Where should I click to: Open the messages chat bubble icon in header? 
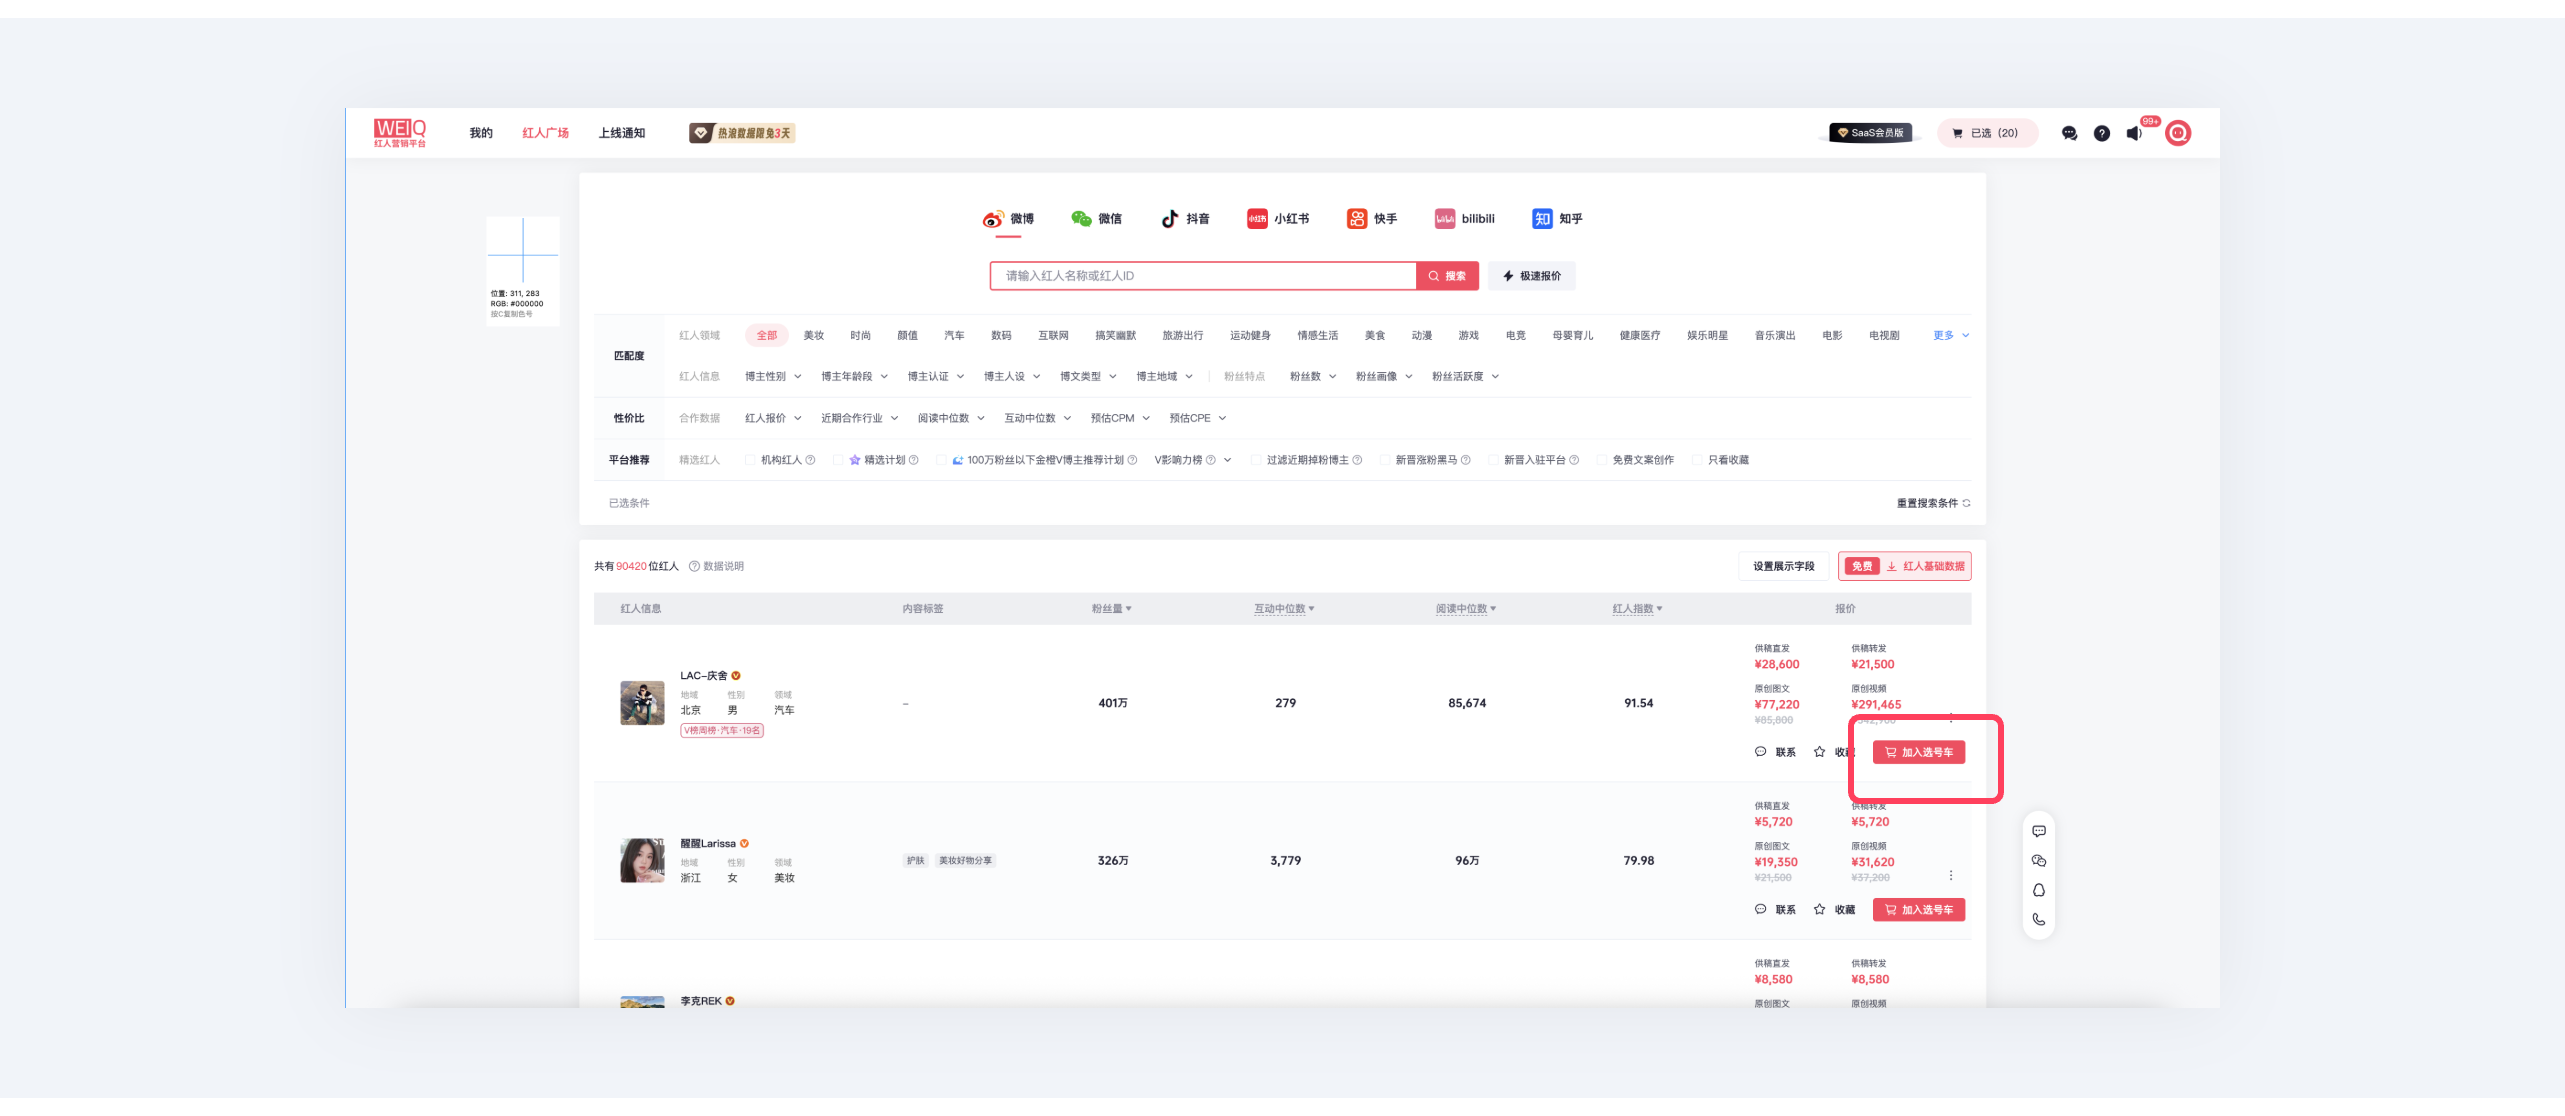point(2069,133)
